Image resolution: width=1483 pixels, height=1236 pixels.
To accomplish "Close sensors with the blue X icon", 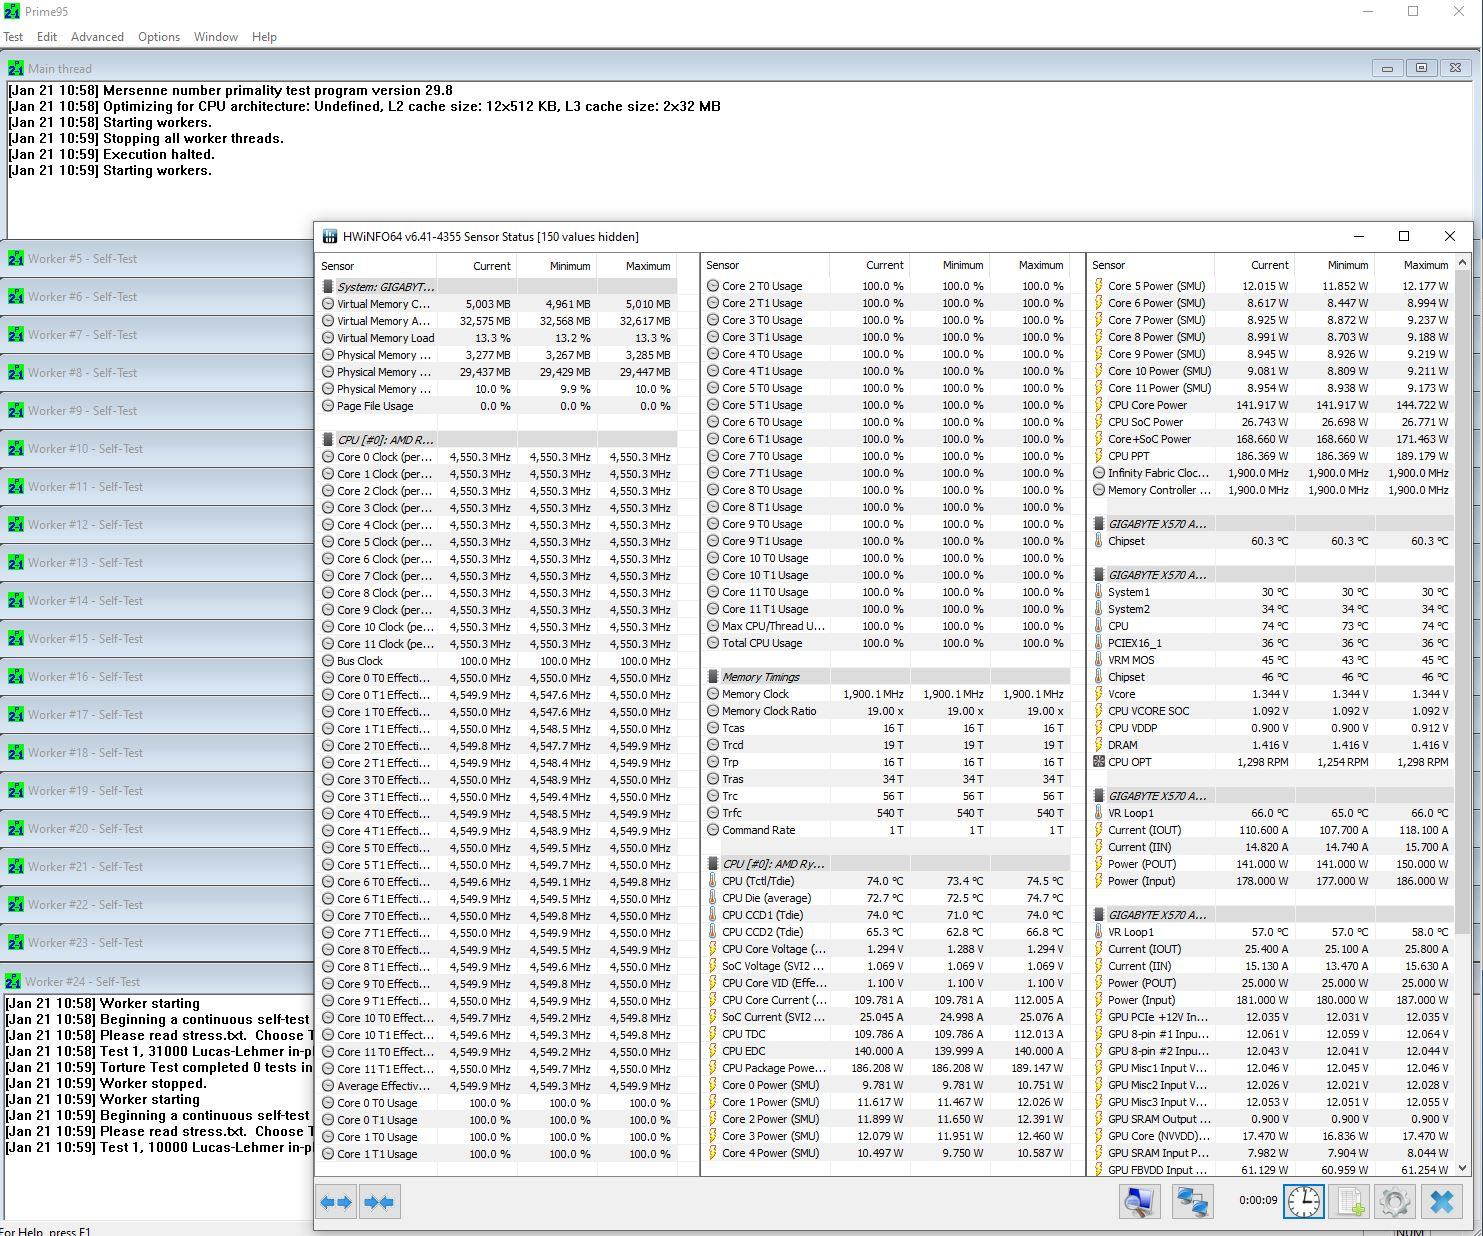I will [x=1441, y=1201].
